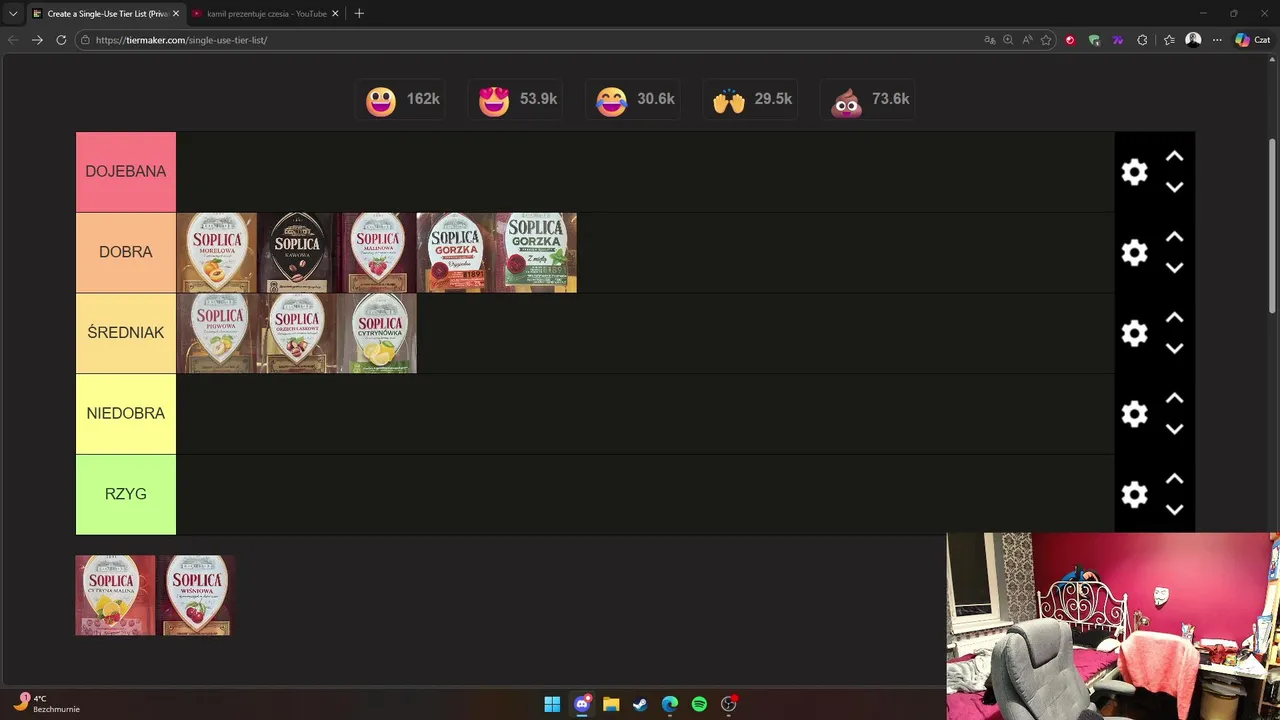Move DOJEBANA tier up with arrow
The image size is (1280, 720).
(x=1175, y=157)
